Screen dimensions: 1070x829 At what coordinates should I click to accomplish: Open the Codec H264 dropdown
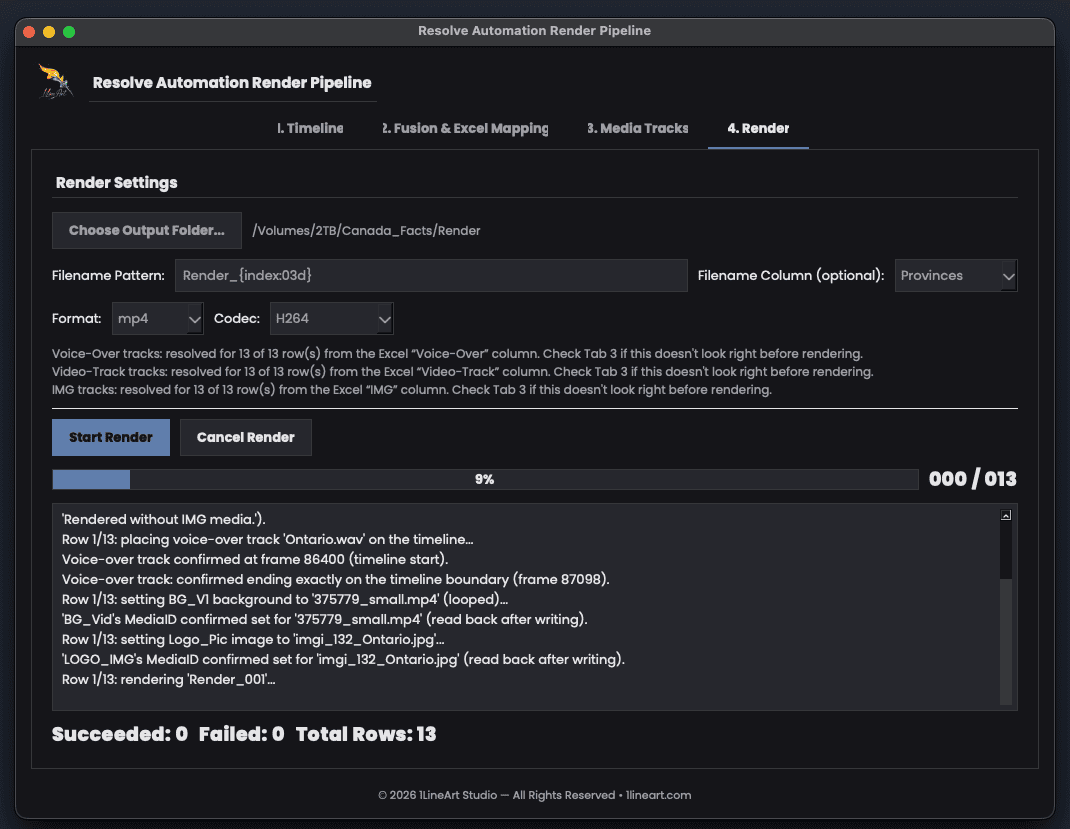332,319
